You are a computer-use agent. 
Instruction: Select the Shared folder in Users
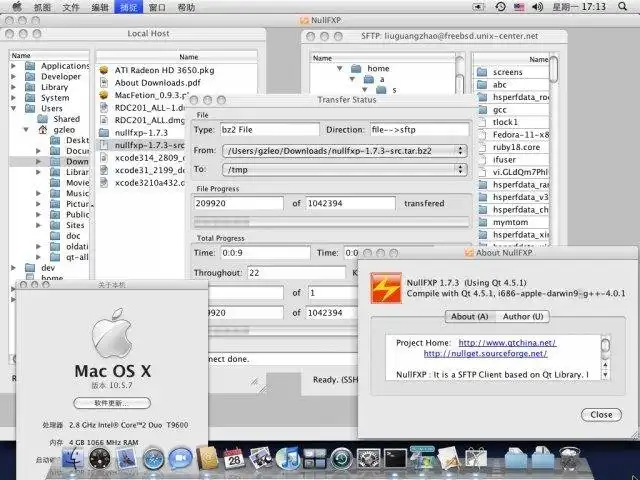tap(66, 119)
